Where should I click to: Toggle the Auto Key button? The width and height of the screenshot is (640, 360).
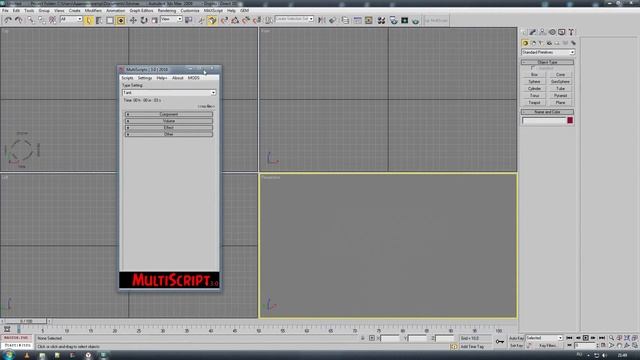click(x=516, y=338)
